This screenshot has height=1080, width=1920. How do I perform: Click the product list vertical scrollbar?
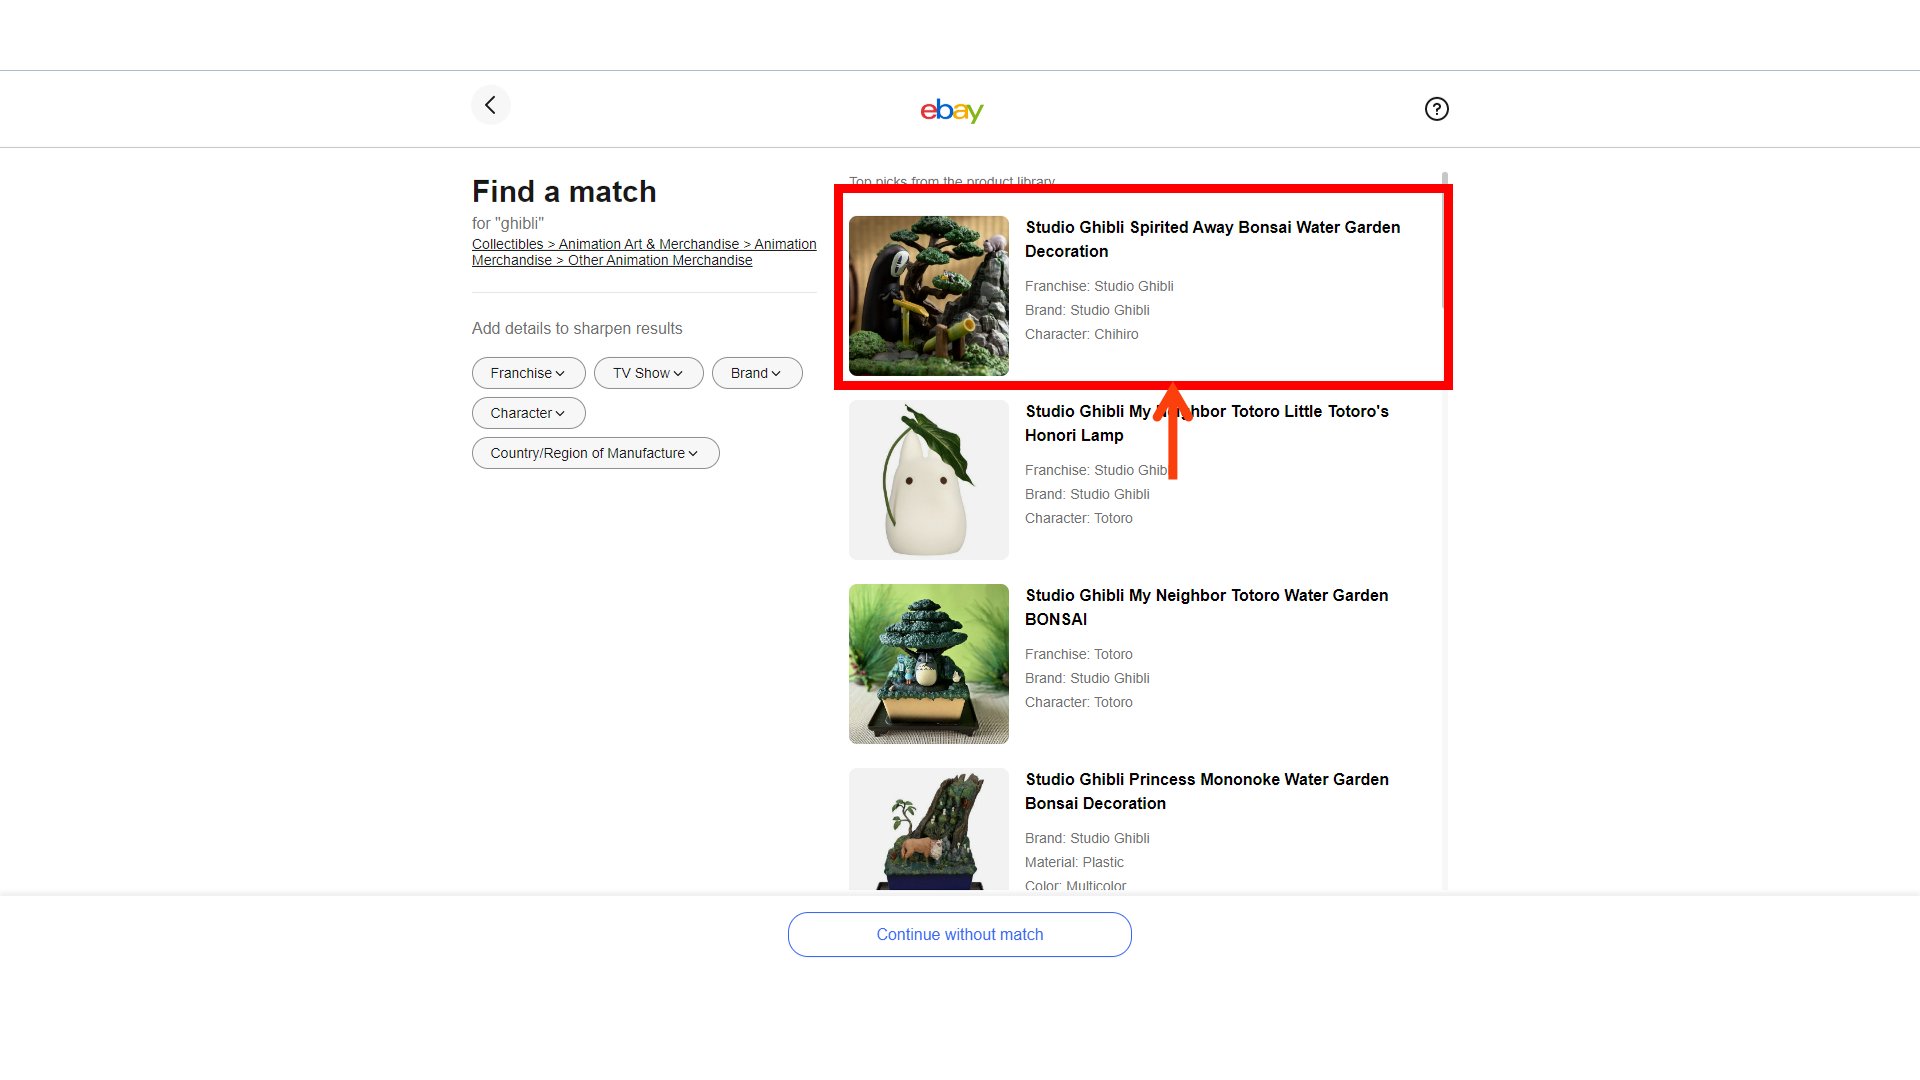point(1445,530)
